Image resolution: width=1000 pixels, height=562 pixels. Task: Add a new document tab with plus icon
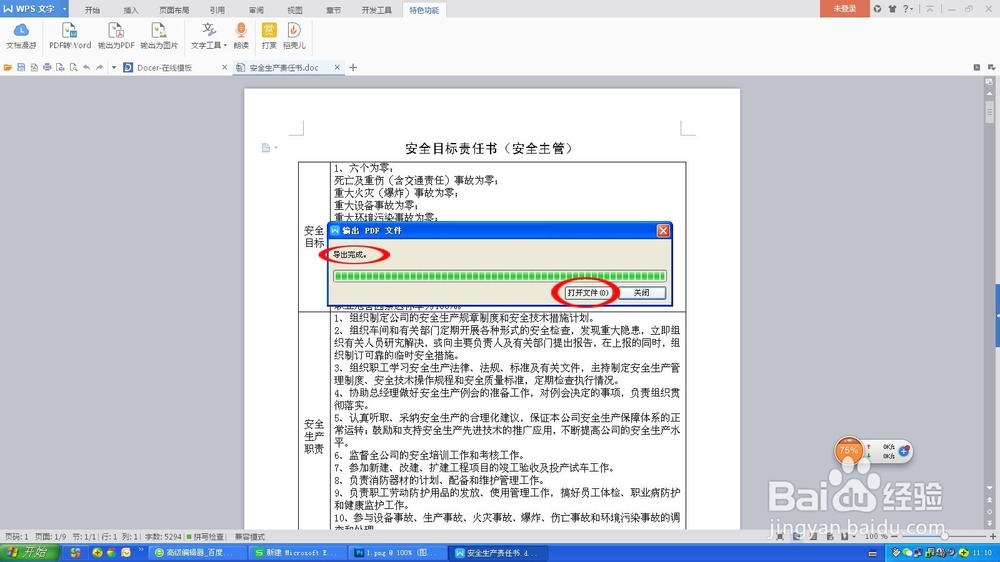pos(353,68)
